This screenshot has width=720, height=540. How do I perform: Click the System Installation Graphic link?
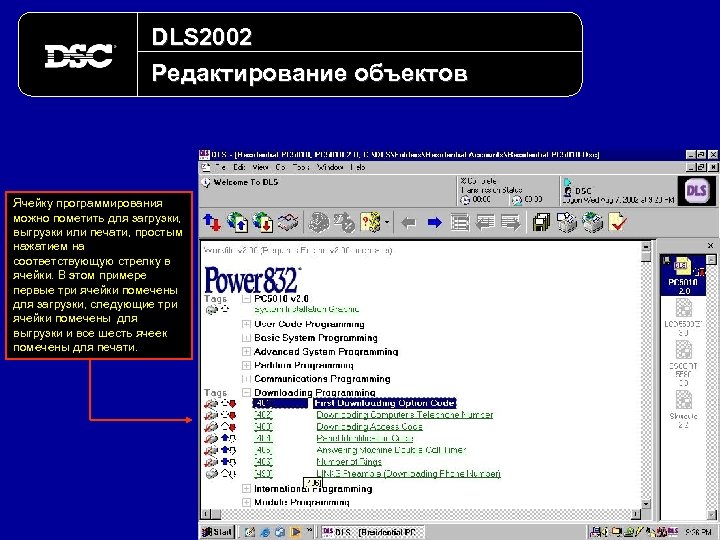307,309
